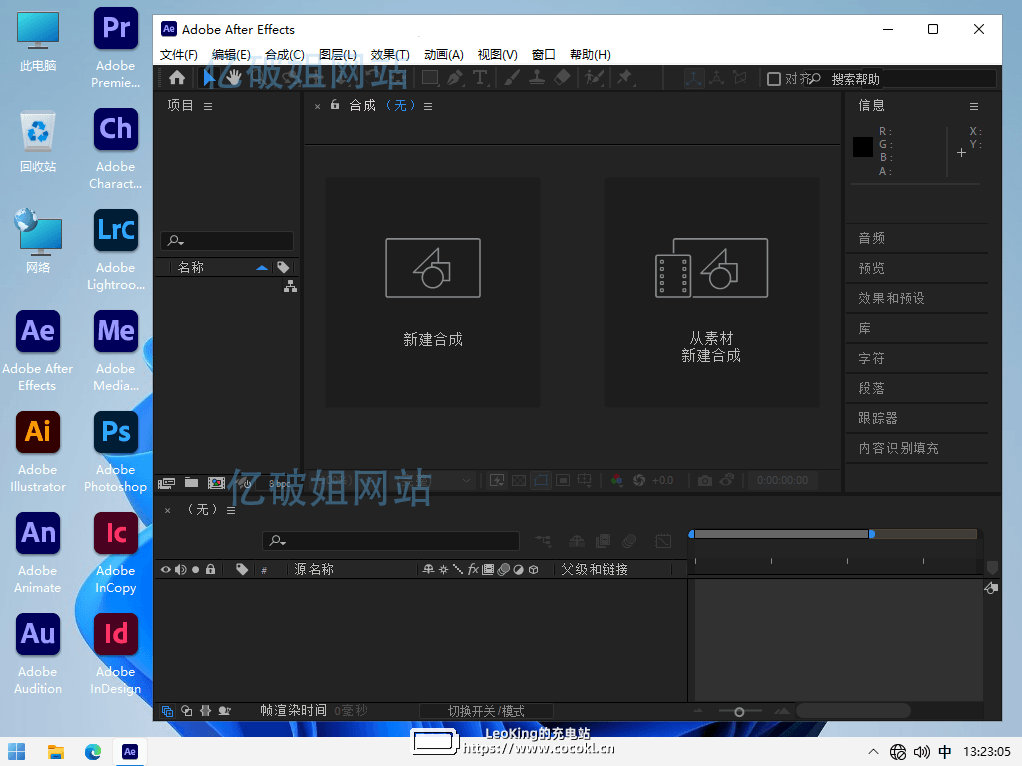The width and height of the screenshot is (1022, 766).
Task: Open the 效果(T) menu
Action: pyautogui.click(x=390, y=55)
